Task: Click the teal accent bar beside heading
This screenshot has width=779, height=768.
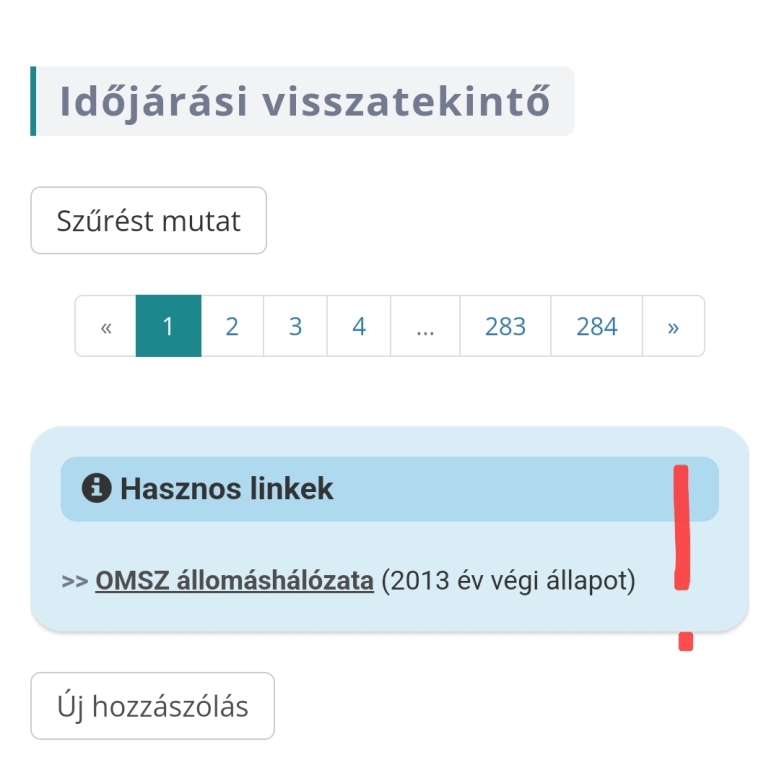Action: point(33,101)
